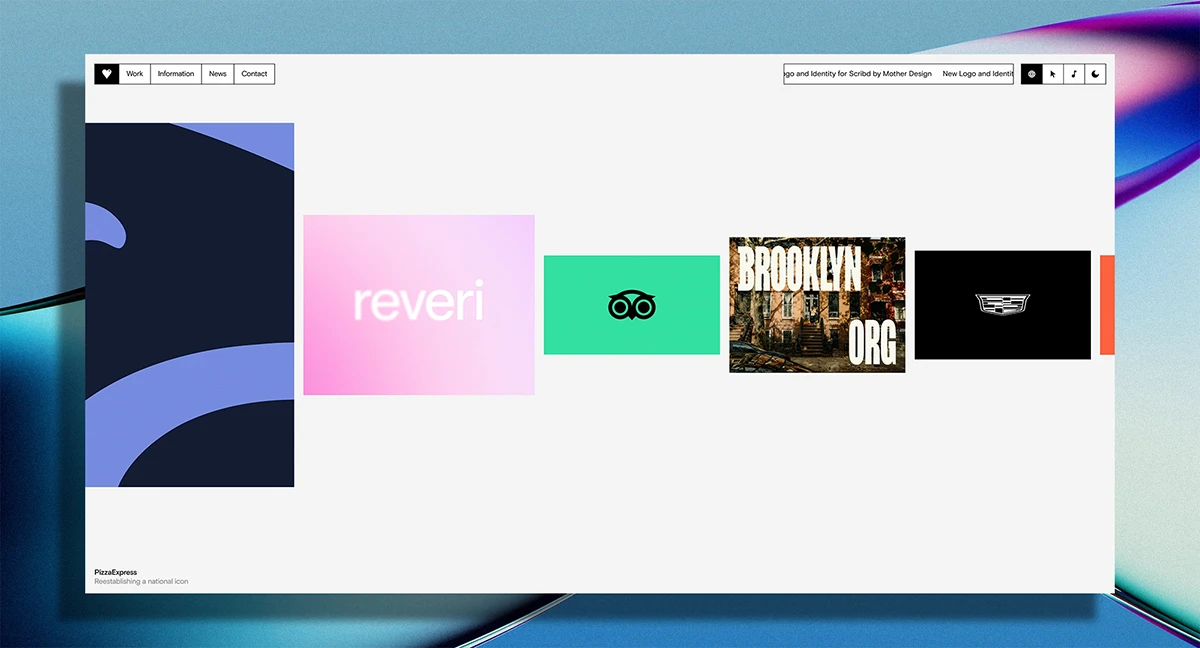Open the Brooklyn Org project thumbnail
1200x648 pixels.
(817, 305)
